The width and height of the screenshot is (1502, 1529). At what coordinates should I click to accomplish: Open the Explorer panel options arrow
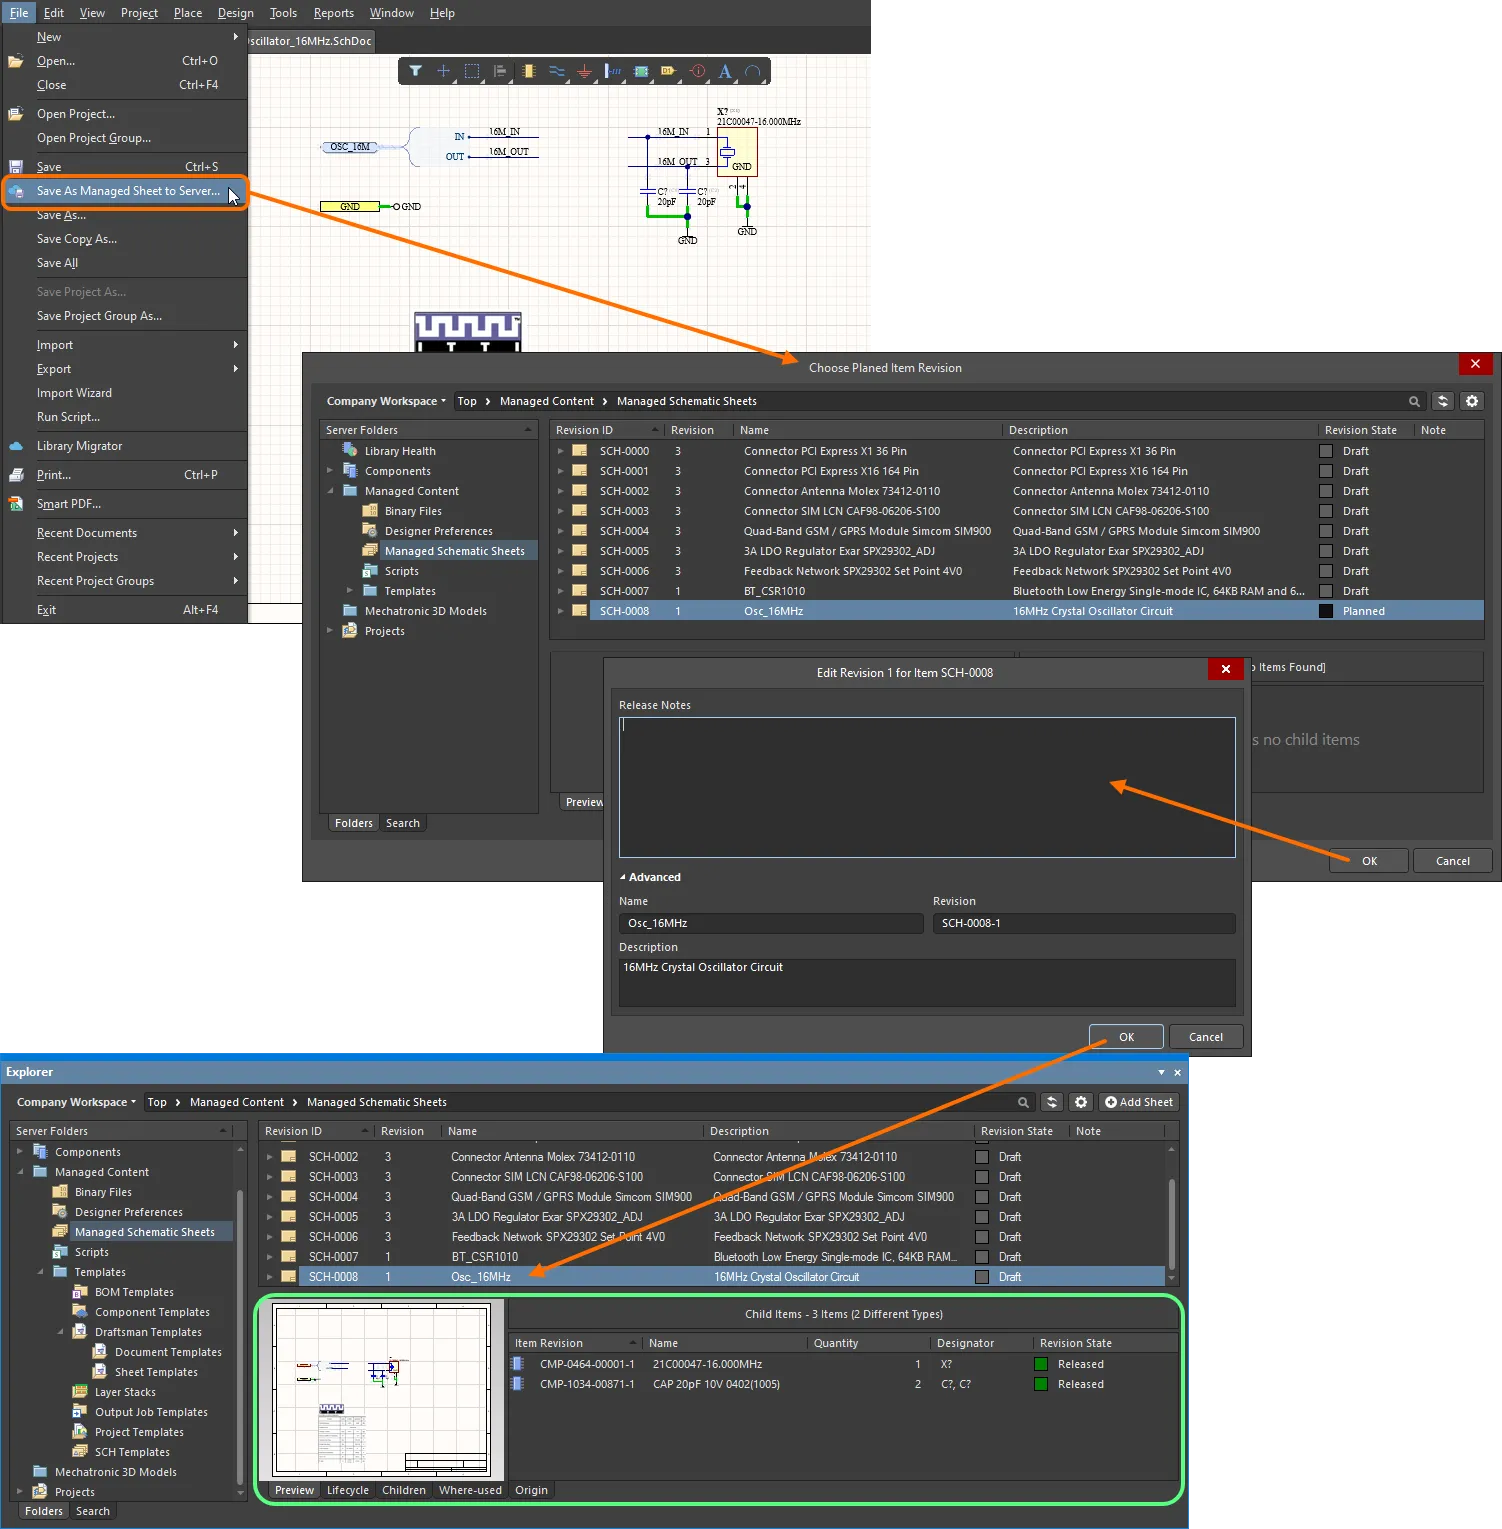[x=1161, y=1072]
